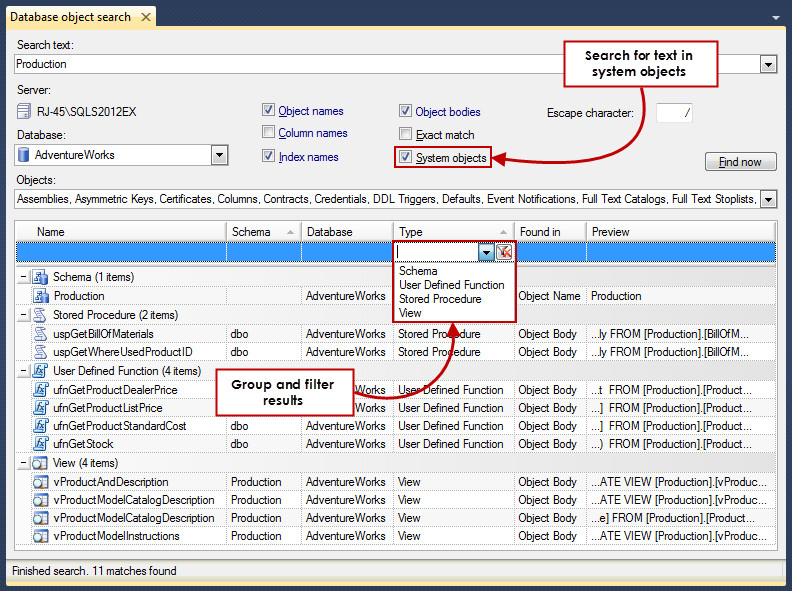Click the Name filter cell
This screenshot has width=792, height=591.
[121, 252]
